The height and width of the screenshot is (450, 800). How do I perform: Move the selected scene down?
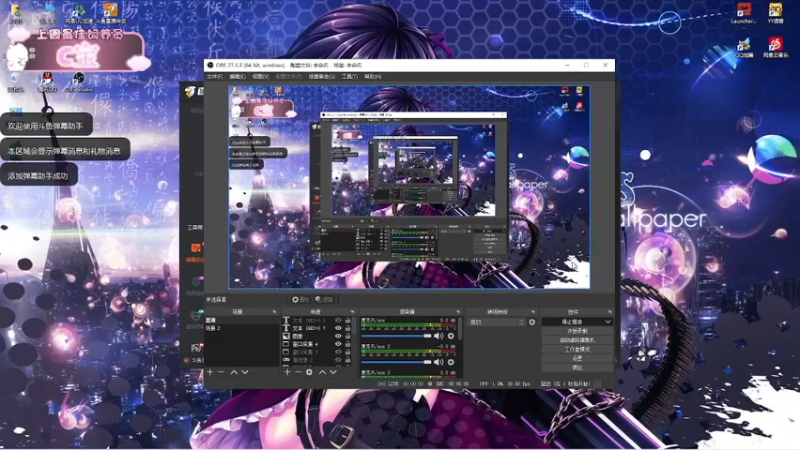click(245, 372)
